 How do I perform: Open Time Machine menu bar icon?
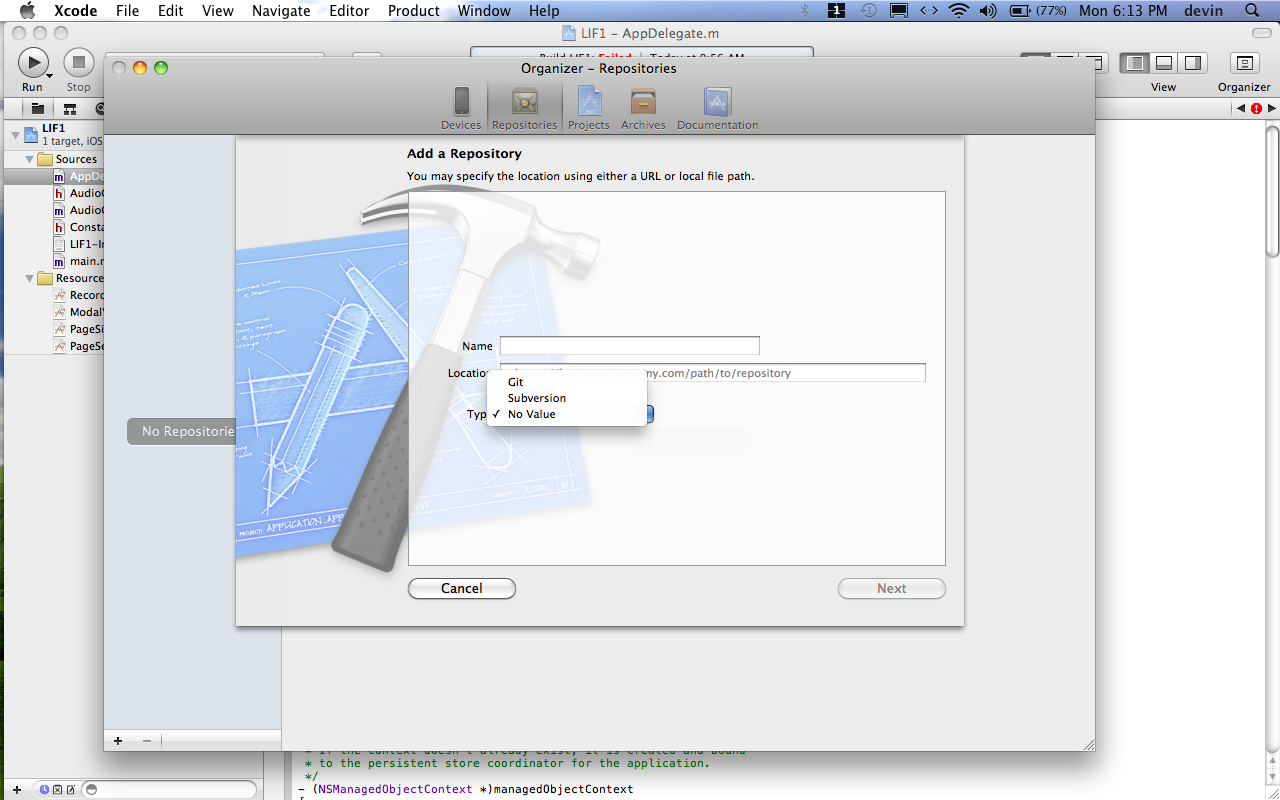tap(869, 11)
